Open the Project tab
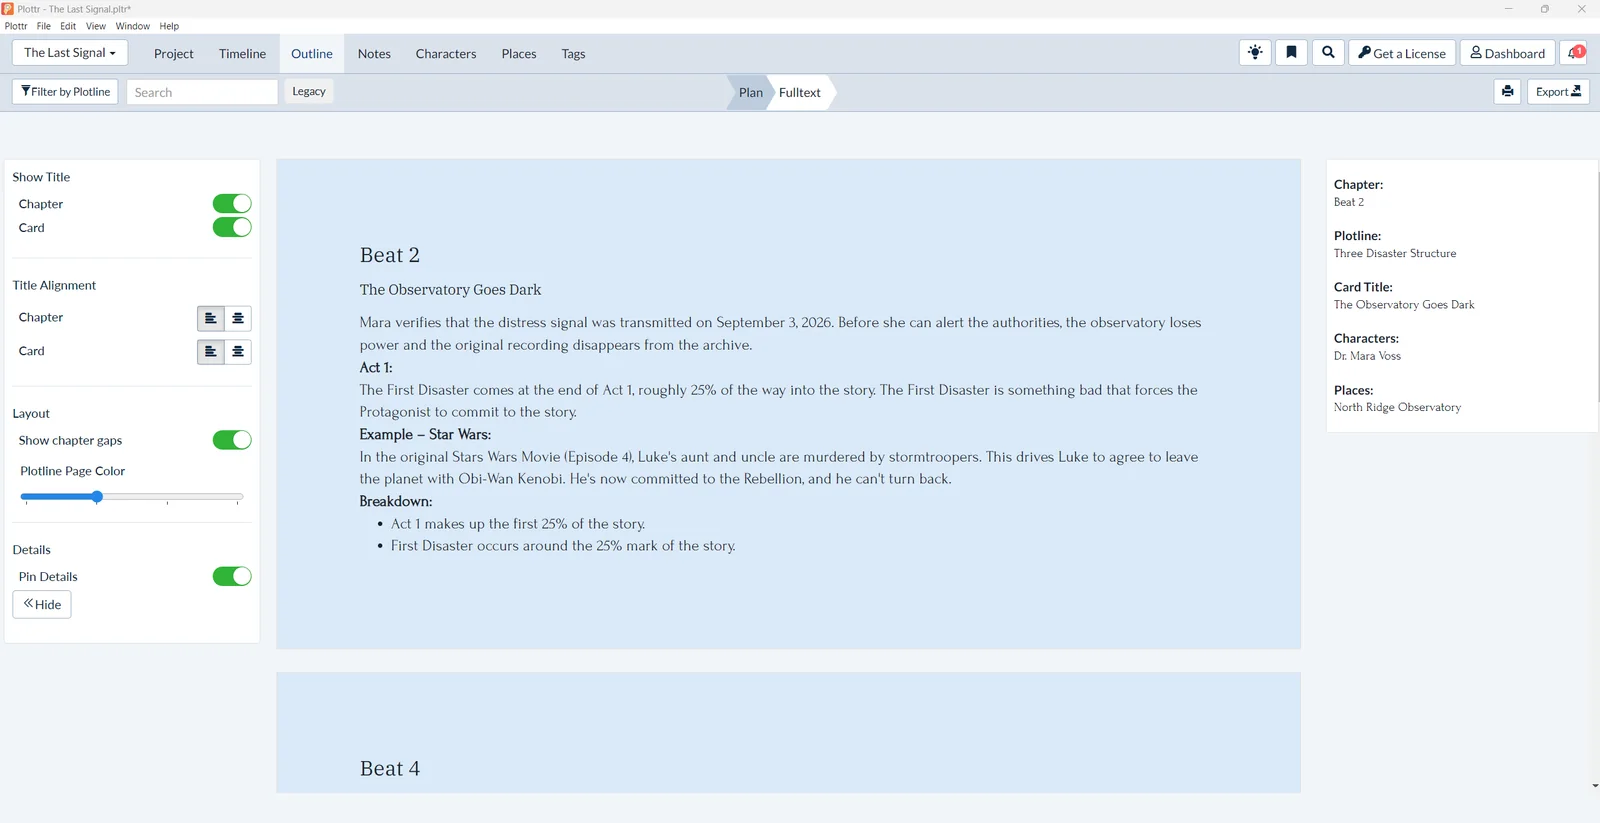1600x823 pixels. 174,54
